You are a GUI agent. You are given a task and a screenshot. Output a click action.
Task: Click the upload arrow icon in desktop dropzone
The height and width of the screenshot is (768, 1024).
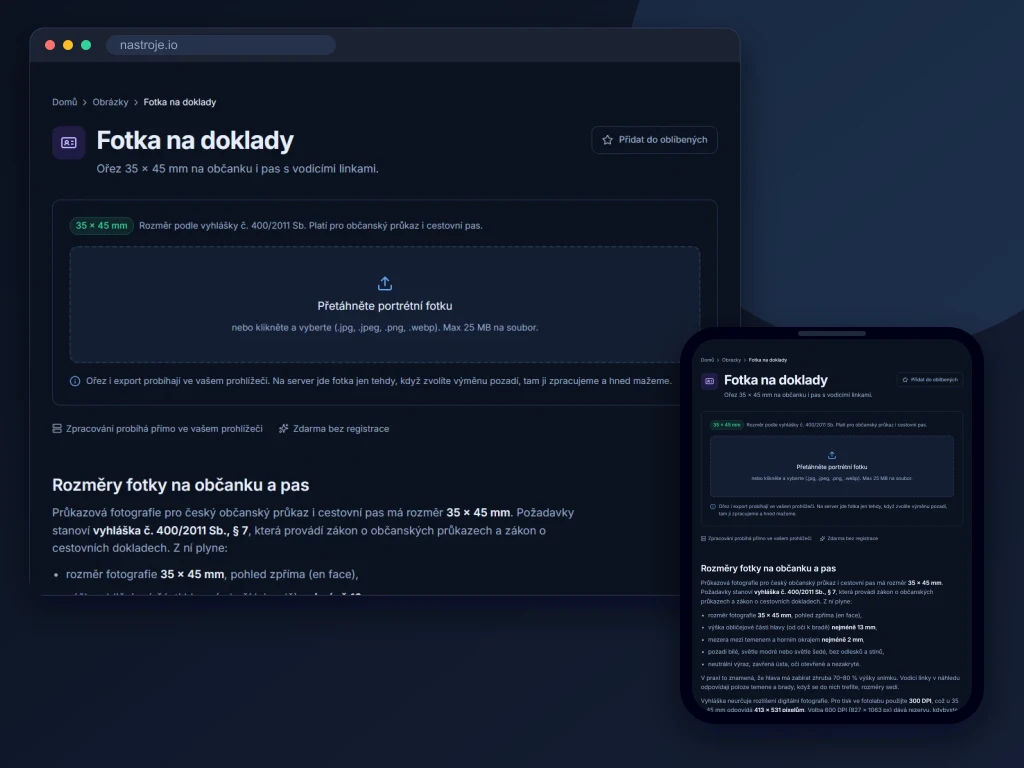pos(385,283)
